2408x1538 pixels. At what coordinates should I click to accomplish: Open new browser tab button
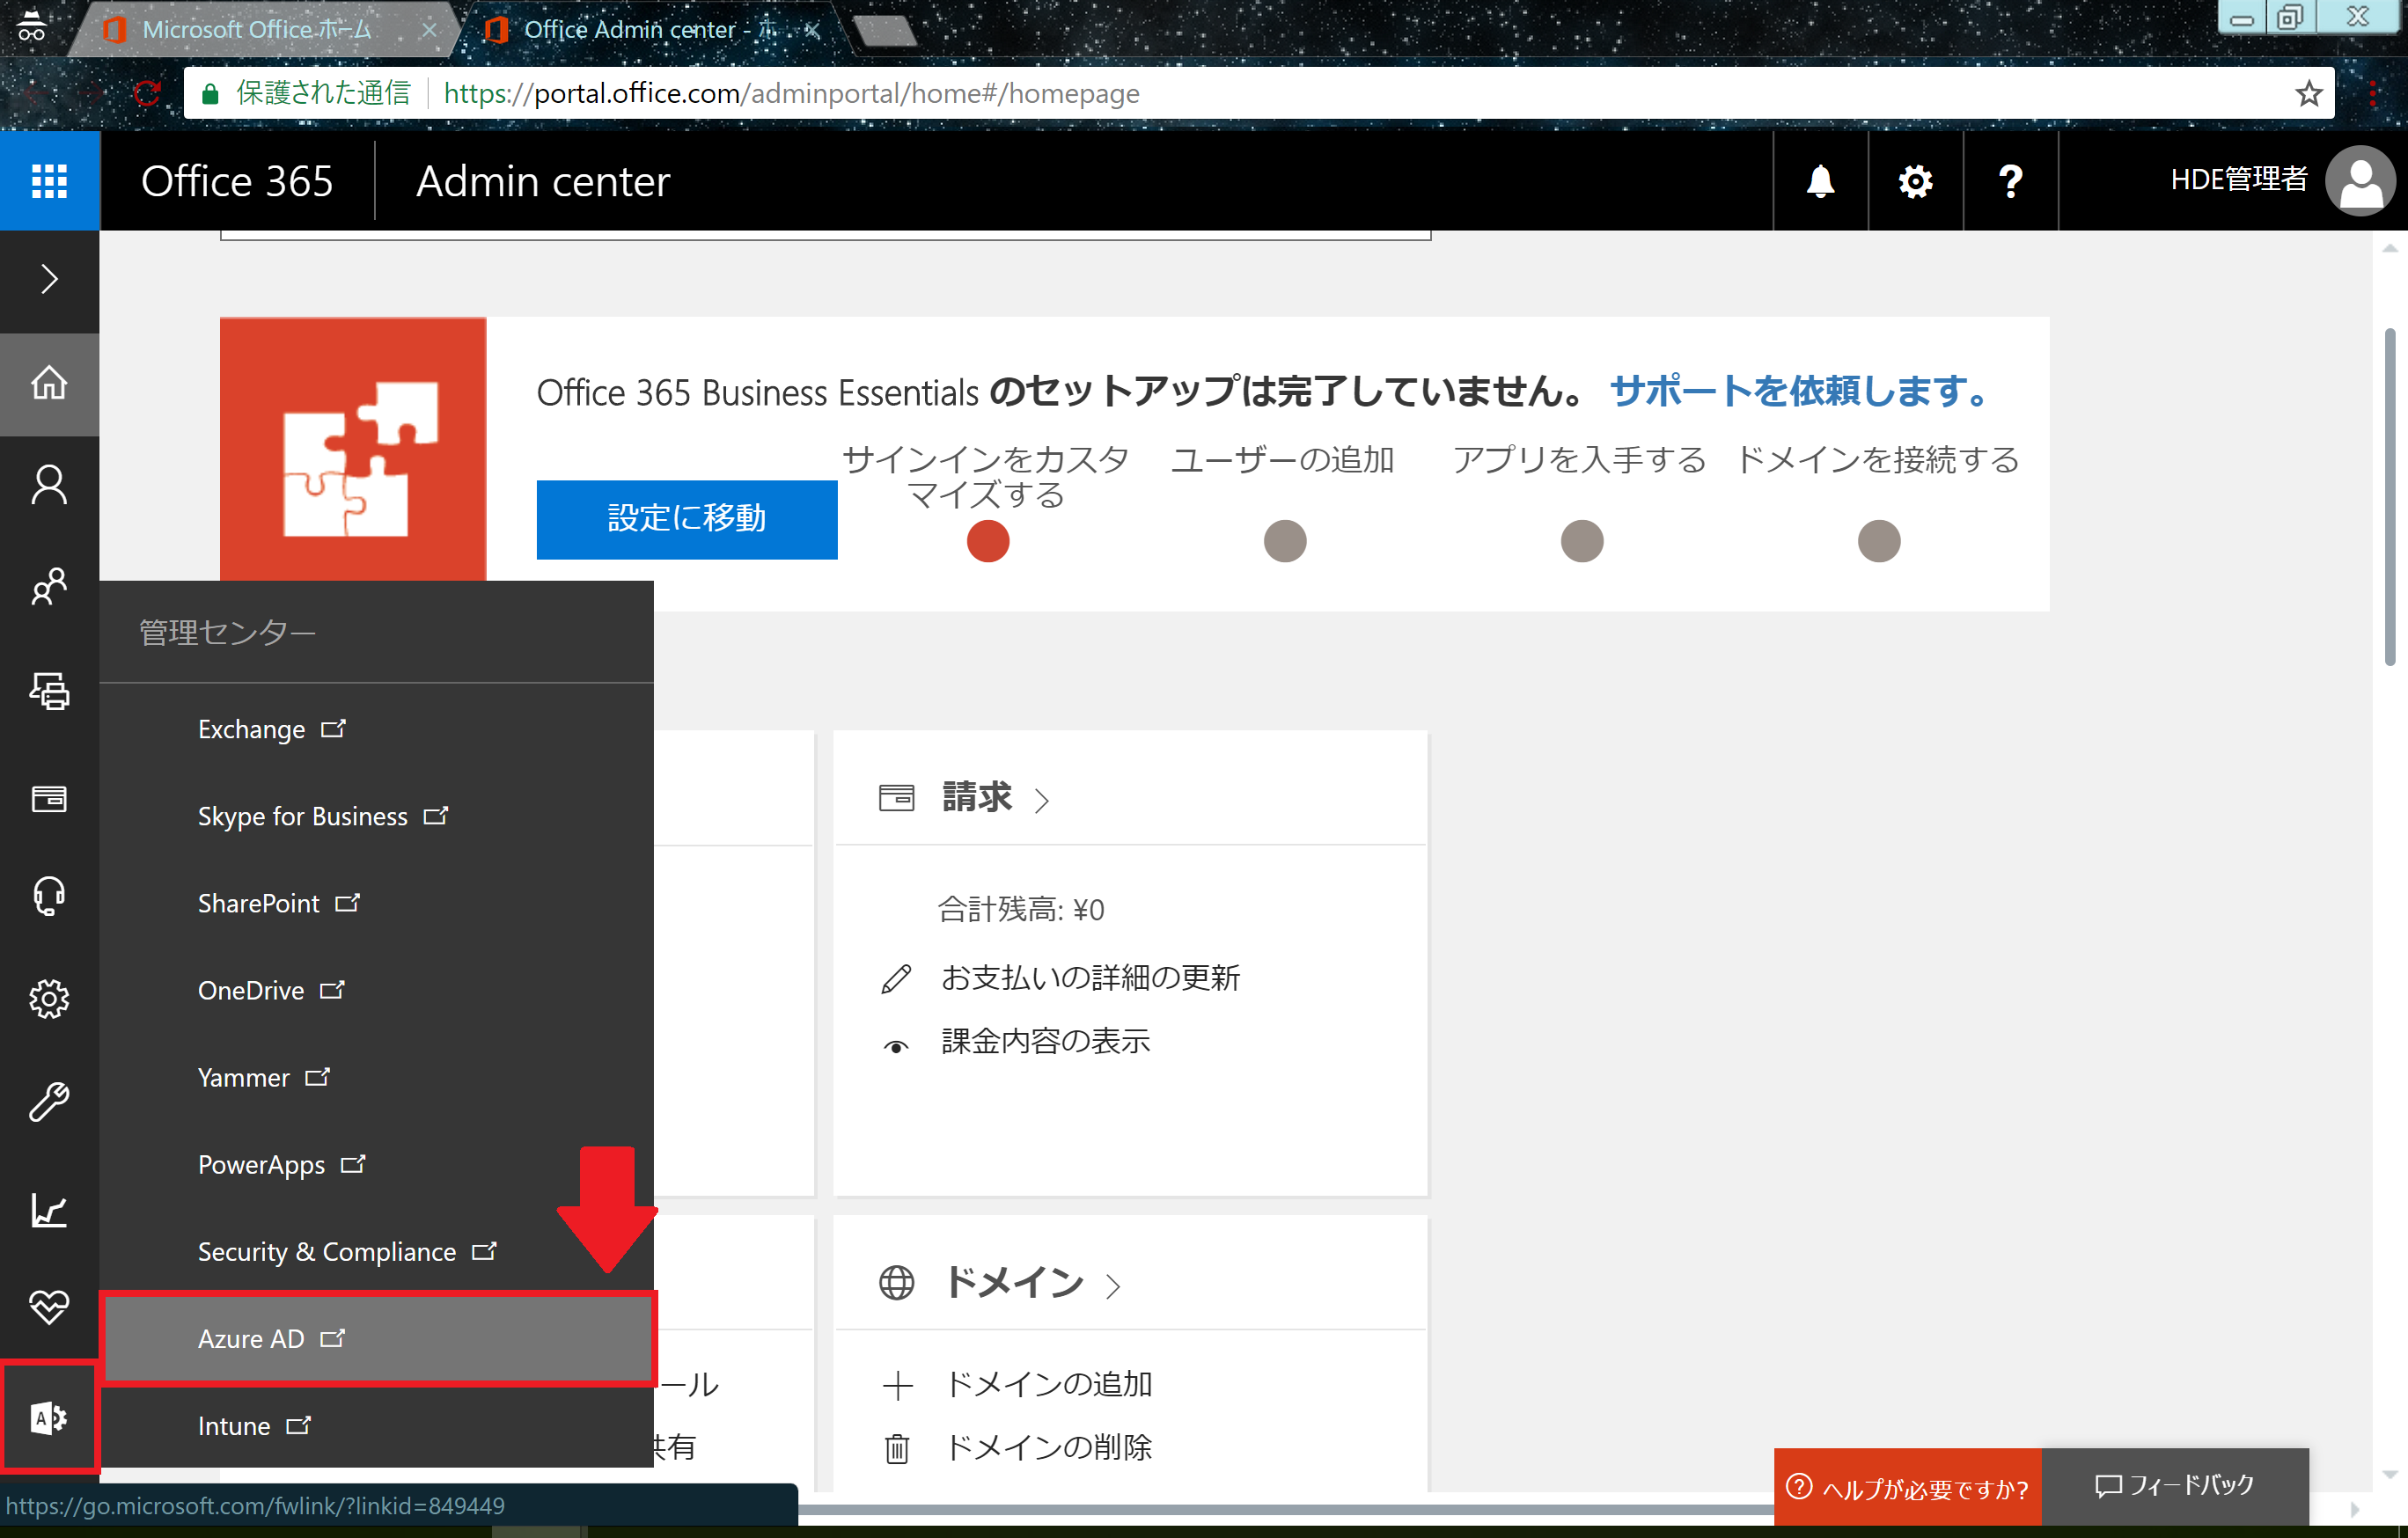(x=885, y=30)
